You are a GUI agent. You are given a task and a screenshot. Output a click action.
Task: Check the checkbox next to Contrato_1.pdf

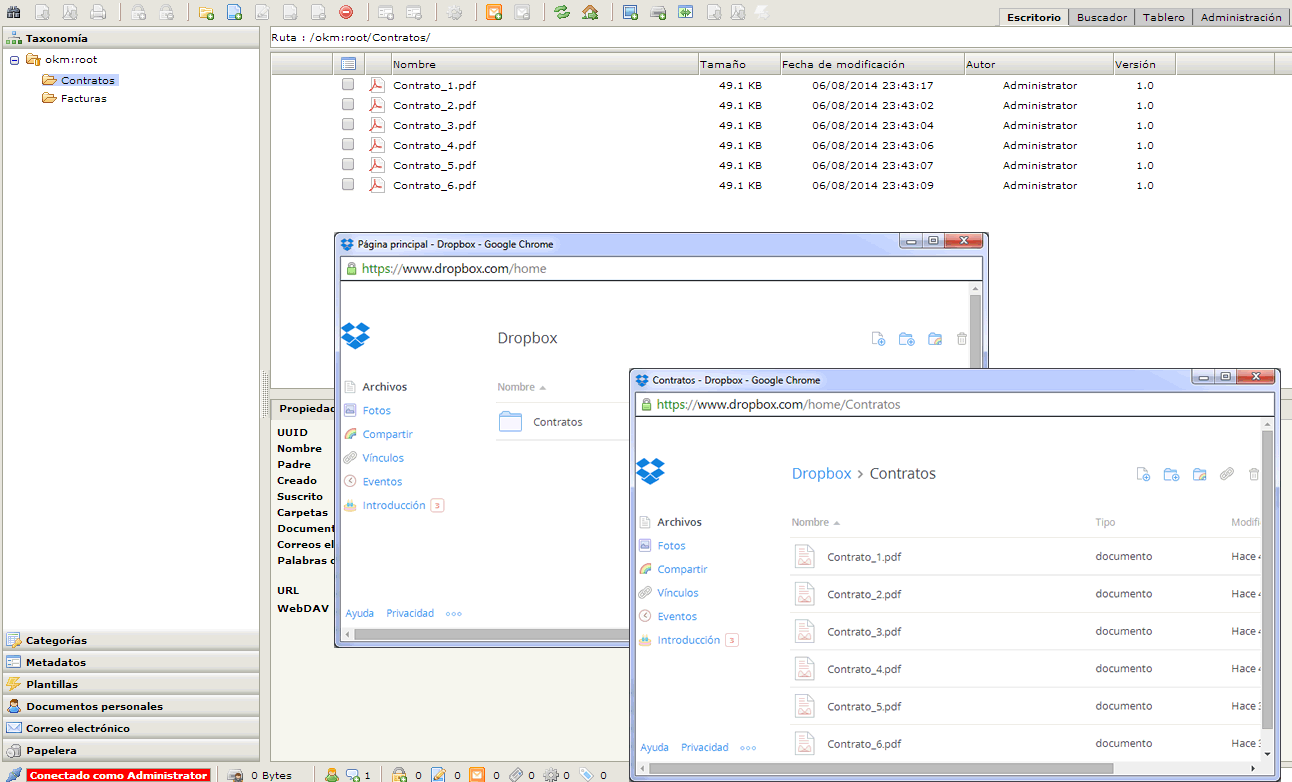pyautogui.click(x=348, y=85)
